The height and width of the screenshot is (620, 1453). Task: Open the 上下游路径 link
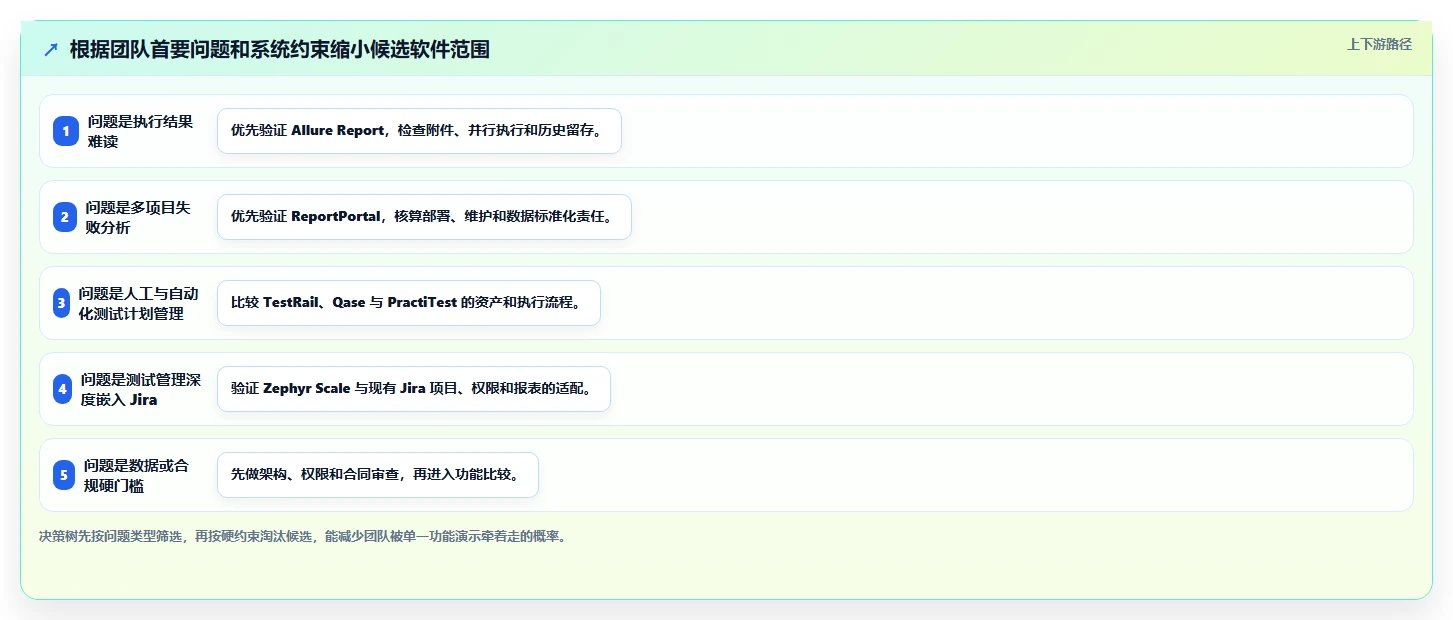coord(1379,44)
